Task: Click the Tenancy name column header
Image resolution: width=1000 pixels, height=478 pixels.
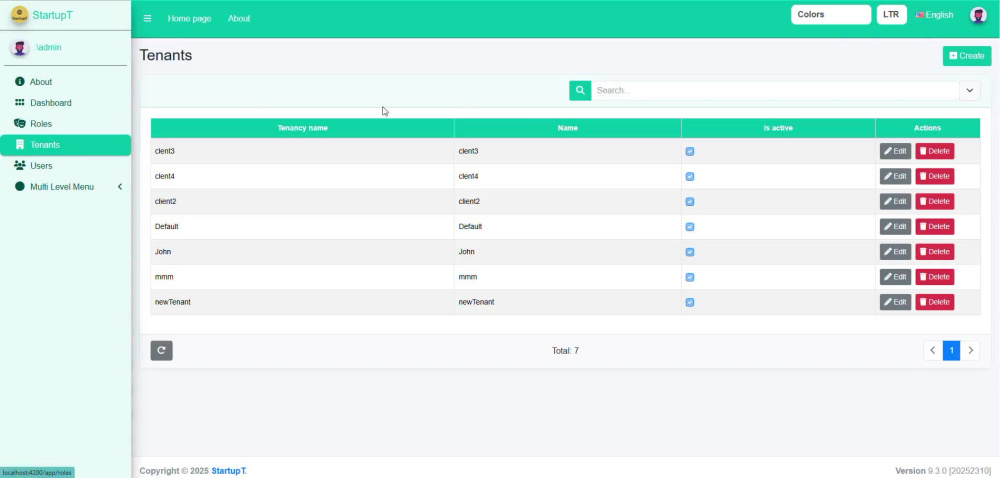Action: pyautogui.click(x=302, y=128)
